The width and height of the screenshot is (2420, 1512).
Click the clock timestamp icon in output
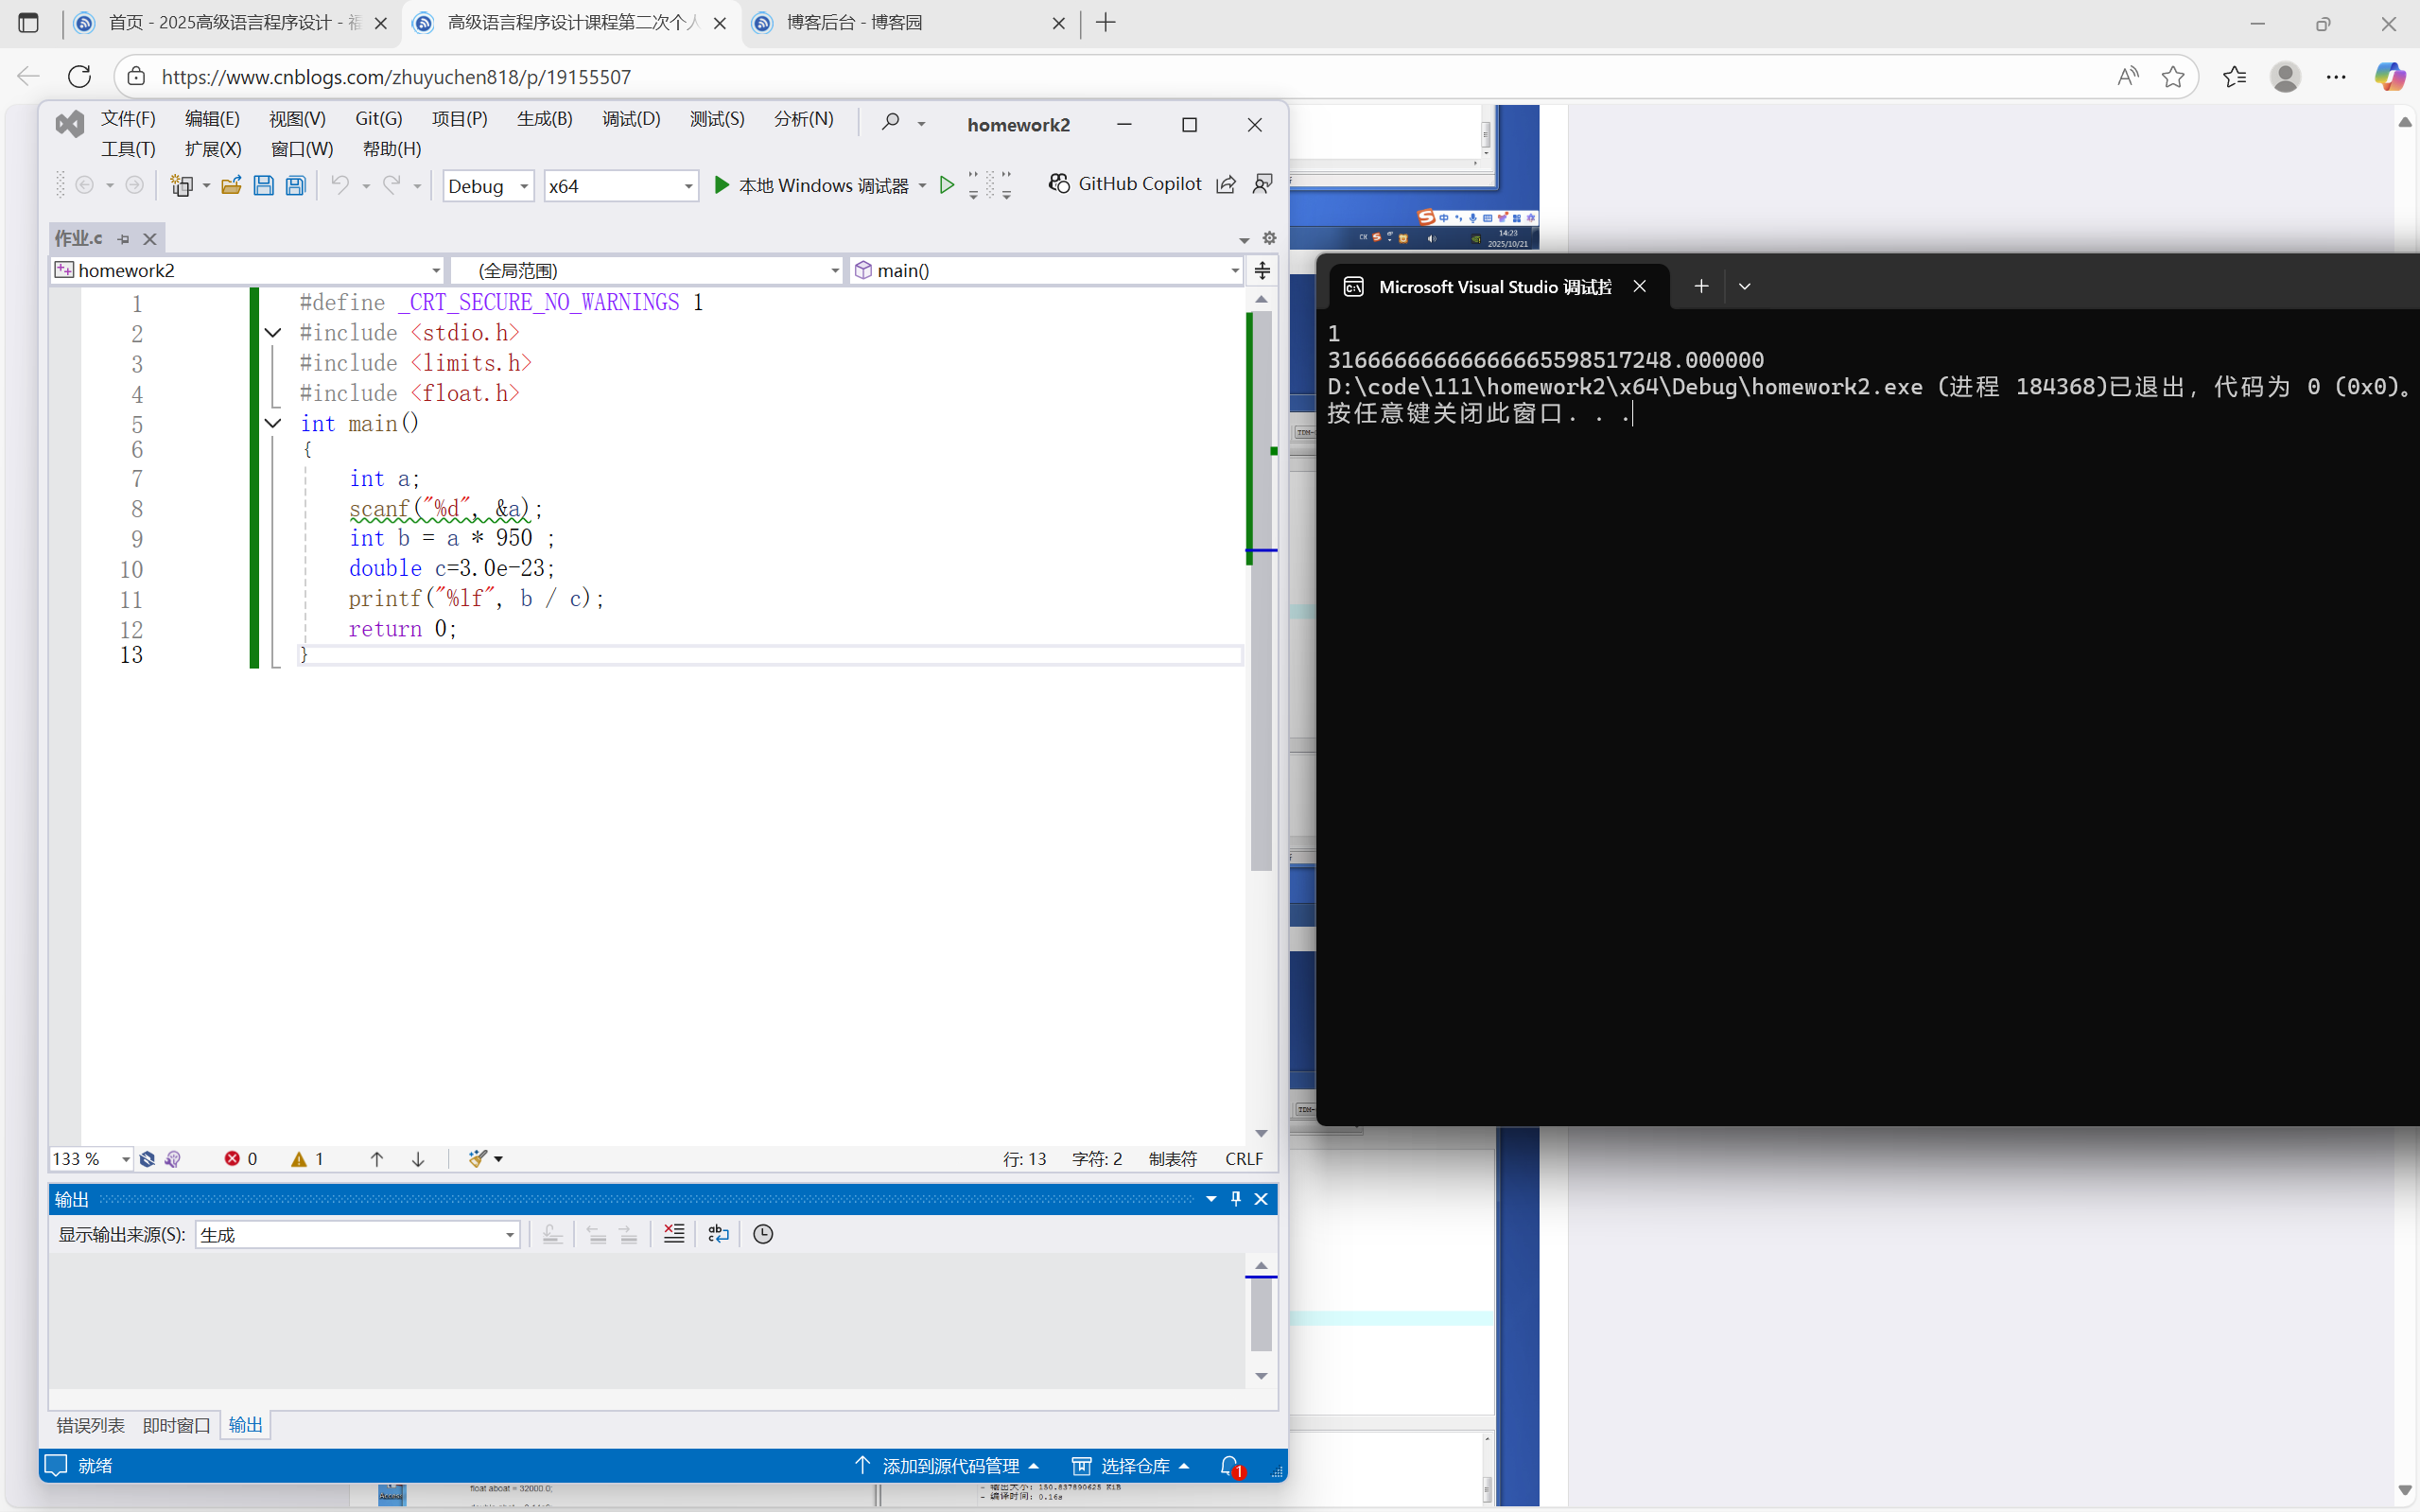click(x=763, y=1234)
